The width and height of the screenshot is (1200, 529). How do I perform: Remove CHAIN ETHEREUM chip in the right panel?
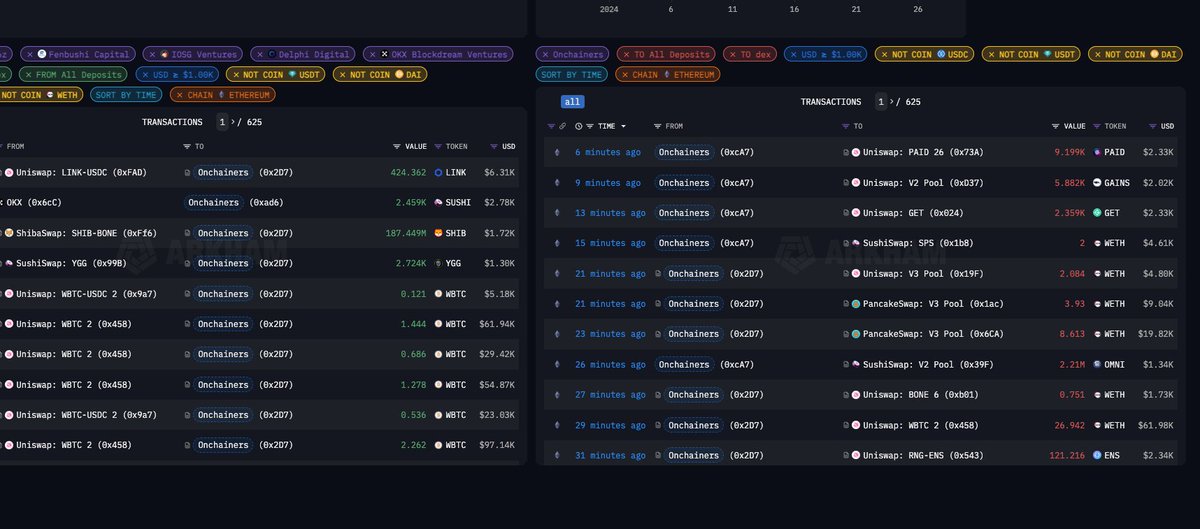coord(624,74)
